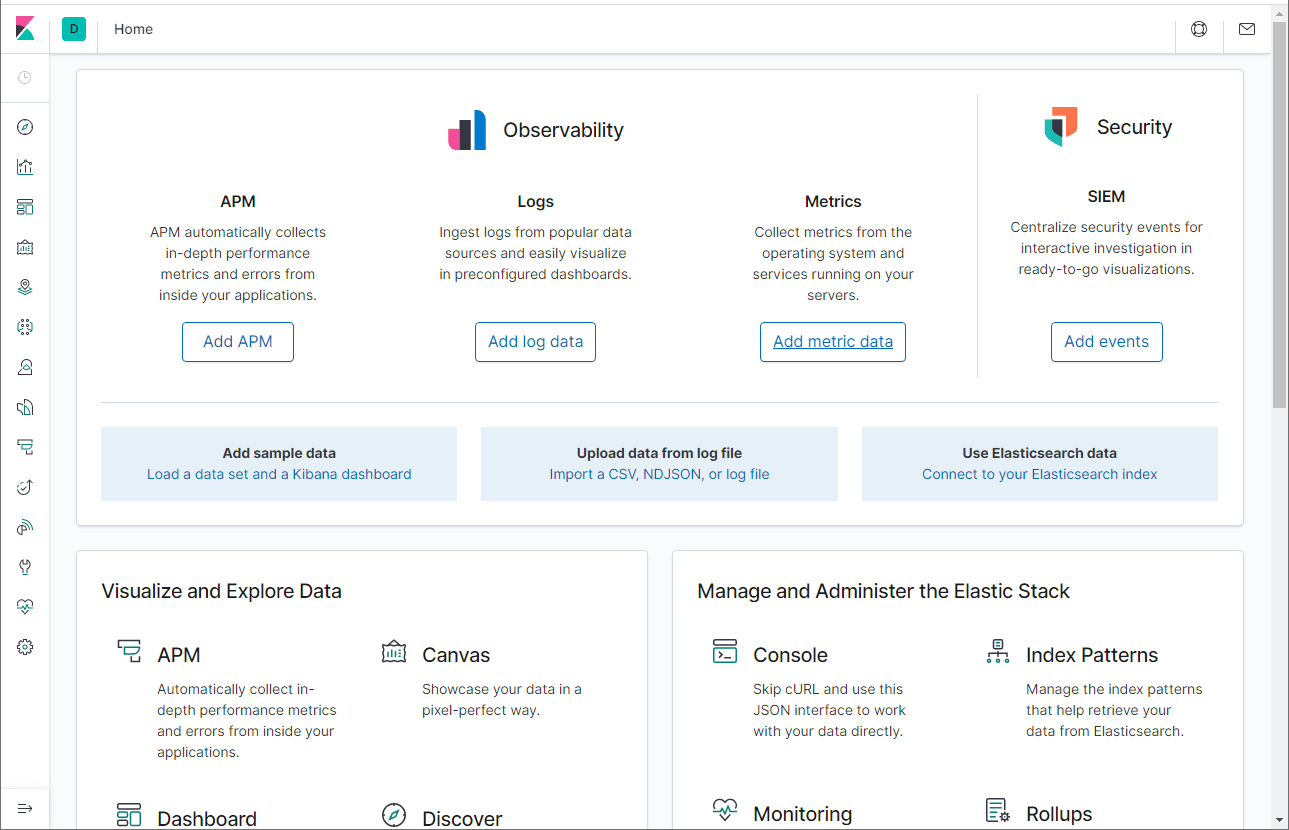The width and height of the screenshot is (1289, 830).
Task: Click the Add sample data heading
Action: [x=279, y=453]
